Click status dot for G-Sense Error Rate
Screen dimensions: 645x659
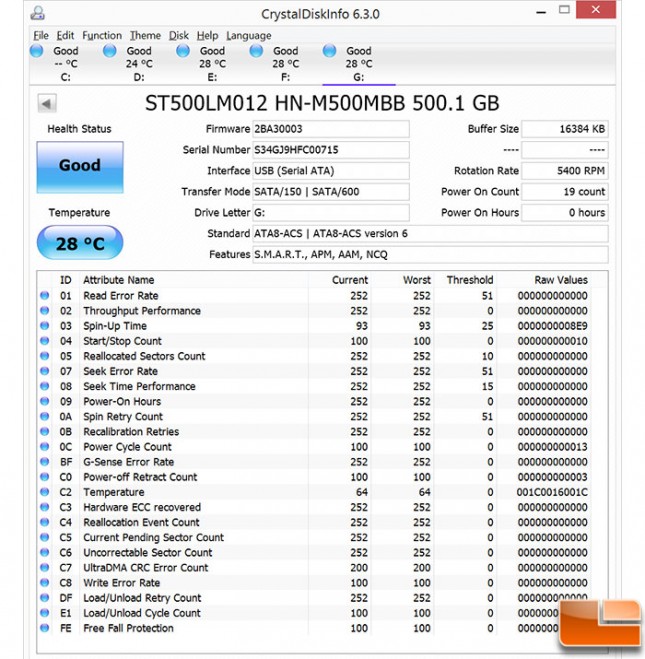coord(45,462)
